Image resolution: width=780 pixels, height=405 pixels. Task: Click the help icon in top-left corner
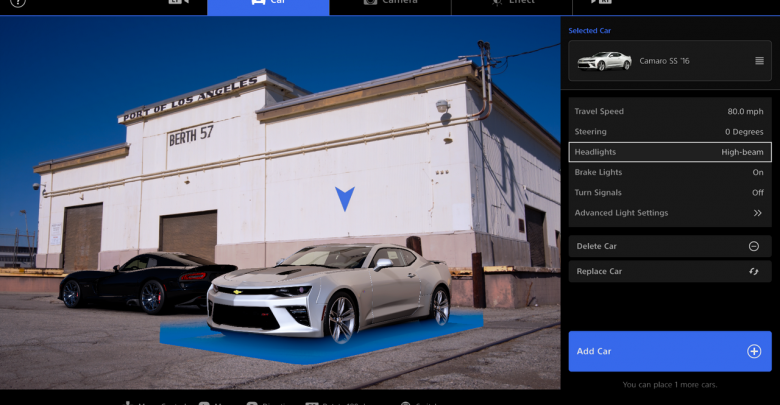coord(17,3)
